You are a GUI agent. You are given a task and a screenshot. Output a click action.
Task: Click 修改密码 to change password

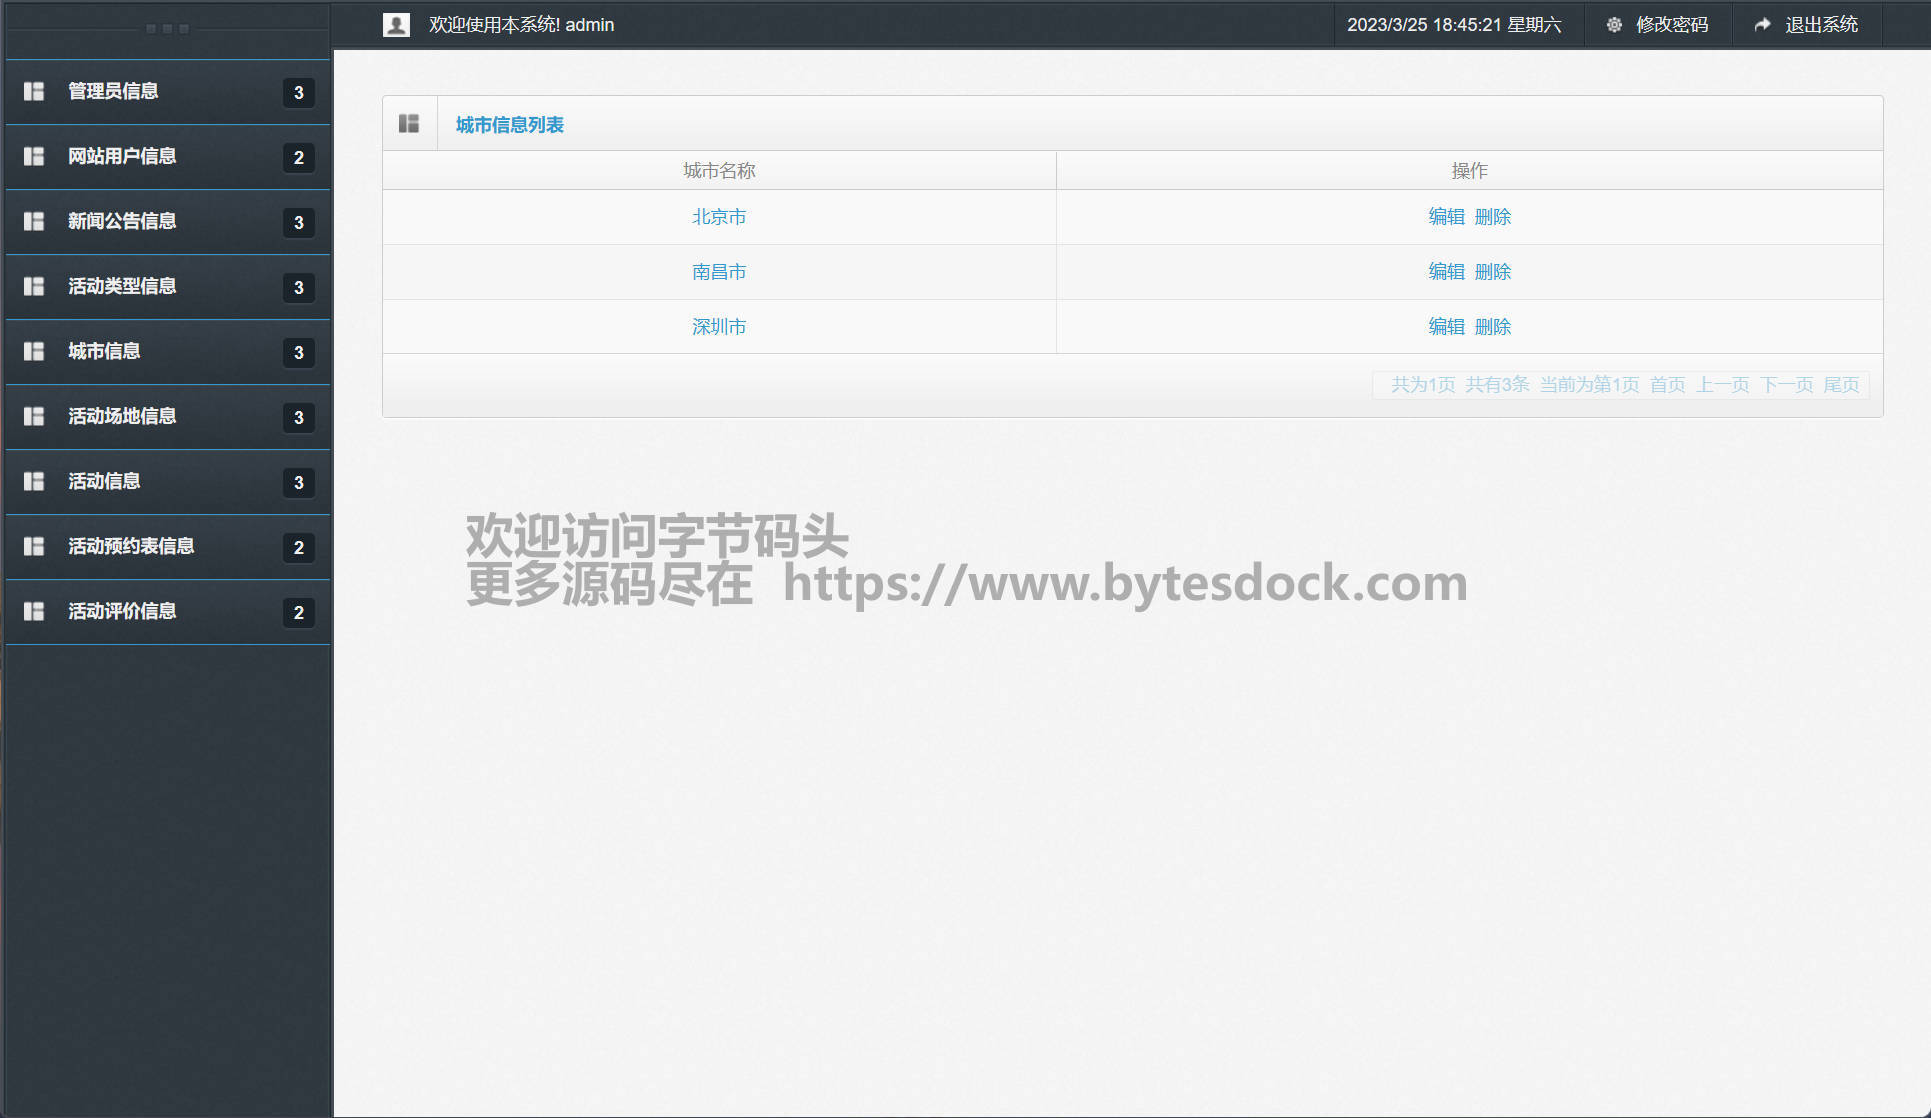[x=1671, y=25]
